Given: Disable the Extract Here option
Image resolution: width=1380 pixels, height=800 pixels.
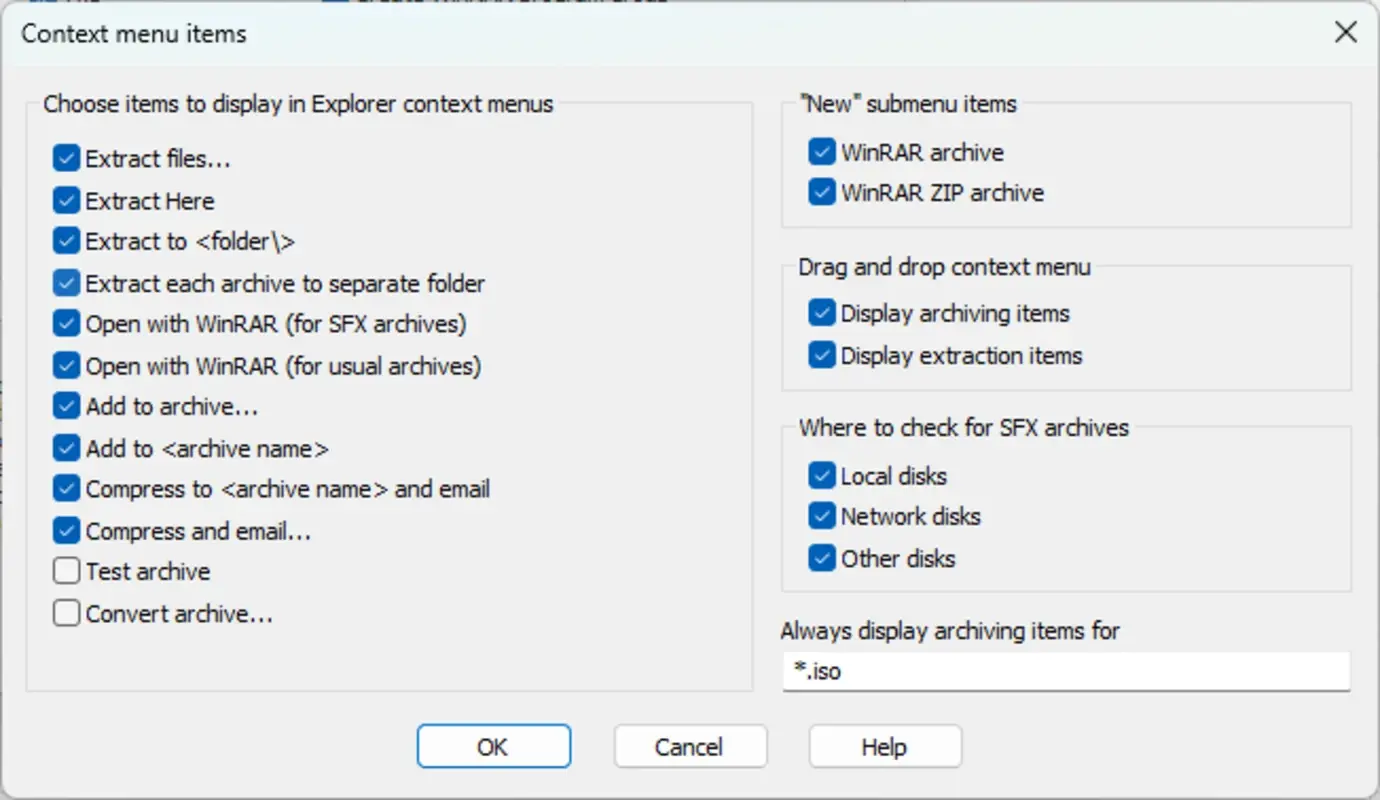Looking at the screenshot, I should click(x=65, y=200).
